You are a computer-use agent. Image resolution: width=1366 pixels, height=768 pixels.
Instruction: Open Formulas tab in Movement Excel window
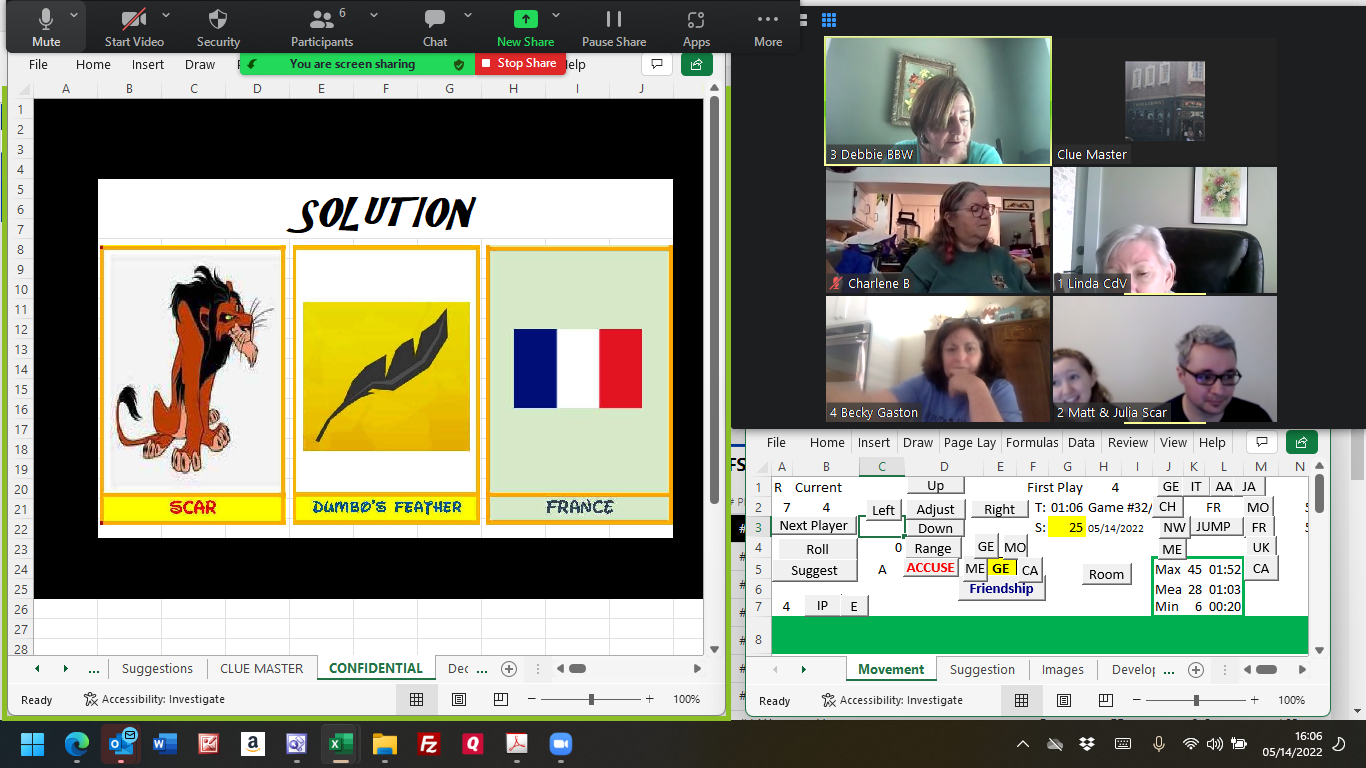[x=1032, y=442]
